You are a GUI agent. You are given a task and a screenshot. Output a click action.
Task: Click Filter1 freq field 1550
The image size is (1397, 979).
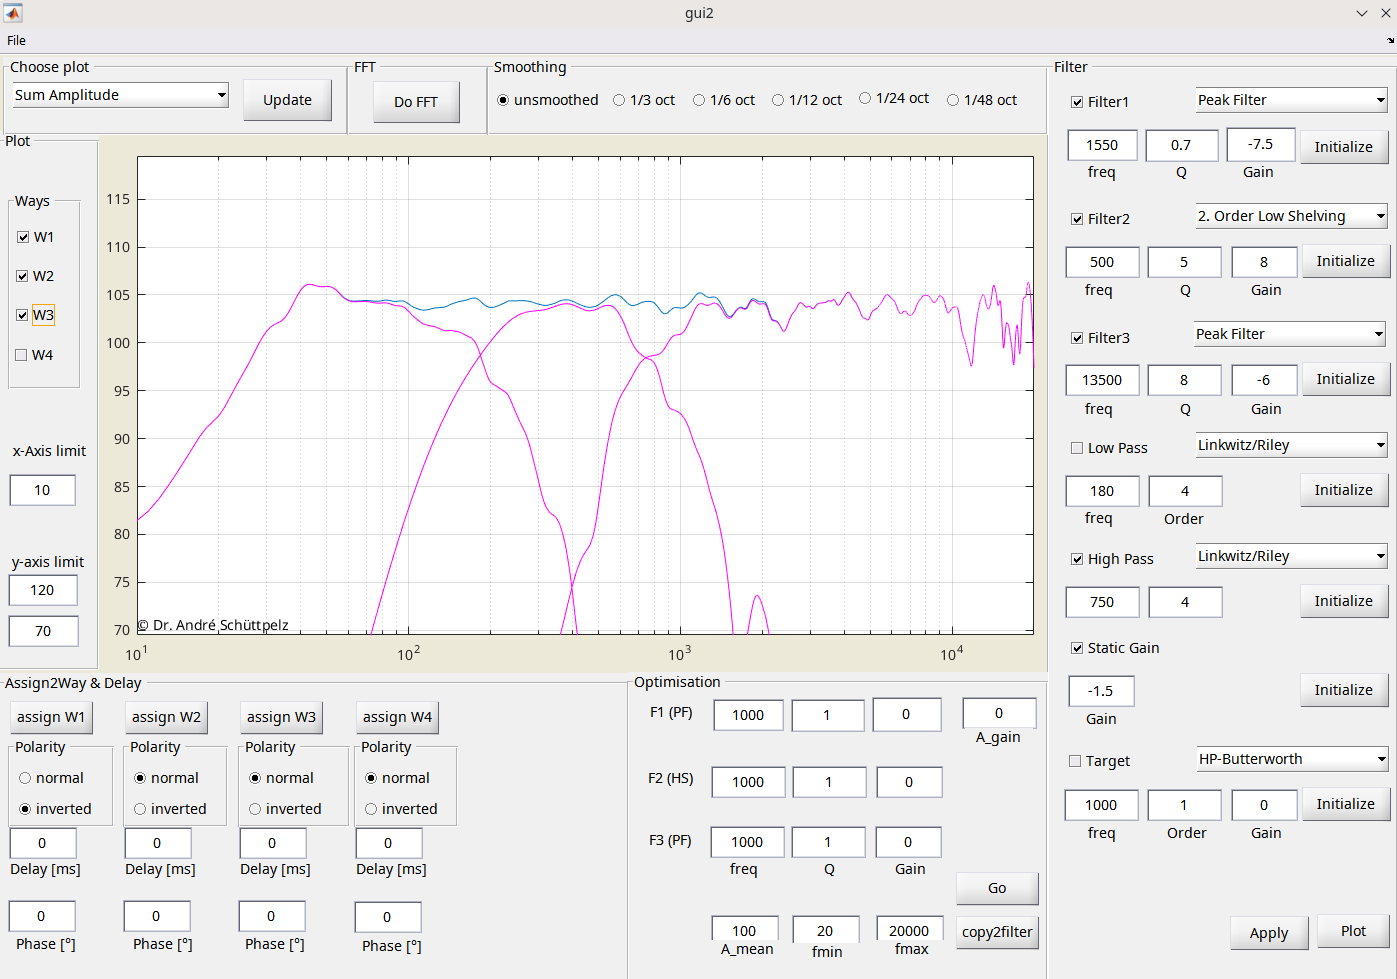pos(1102,145)
